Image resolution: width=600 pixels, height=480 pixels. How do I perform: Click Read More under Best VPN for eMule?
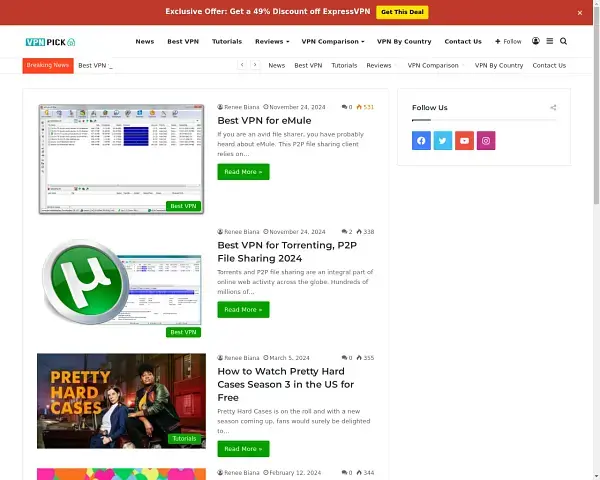pos(243,172)
